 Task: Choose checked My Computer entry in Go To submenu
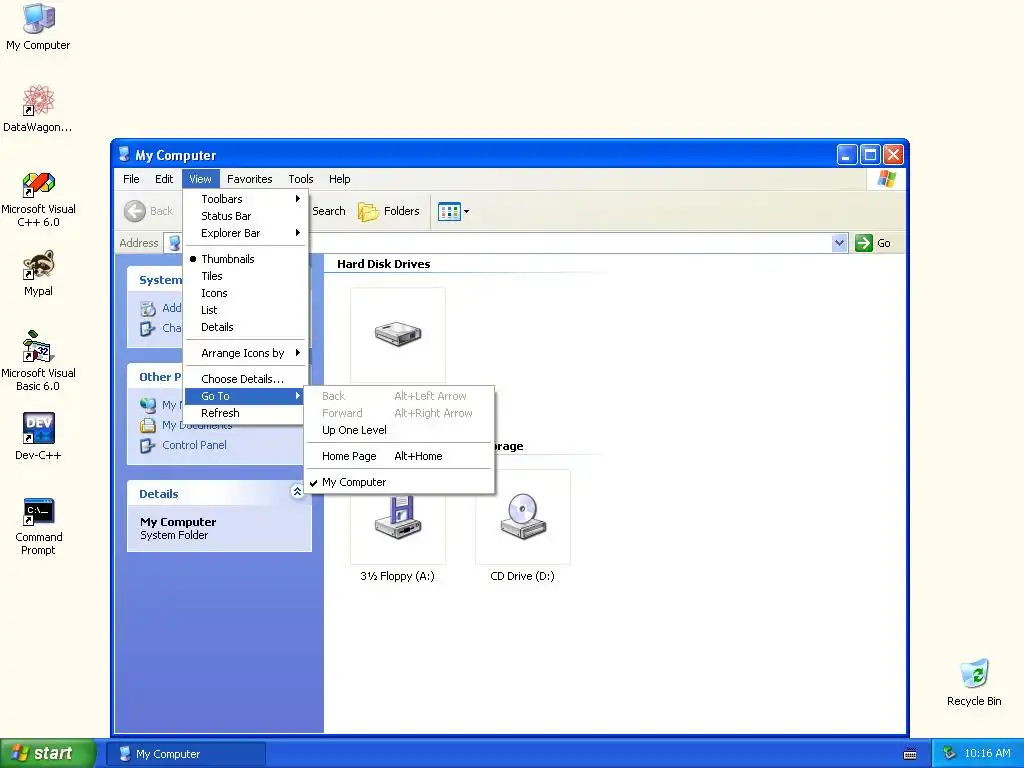pyautogui.click(x=399, y=482)
